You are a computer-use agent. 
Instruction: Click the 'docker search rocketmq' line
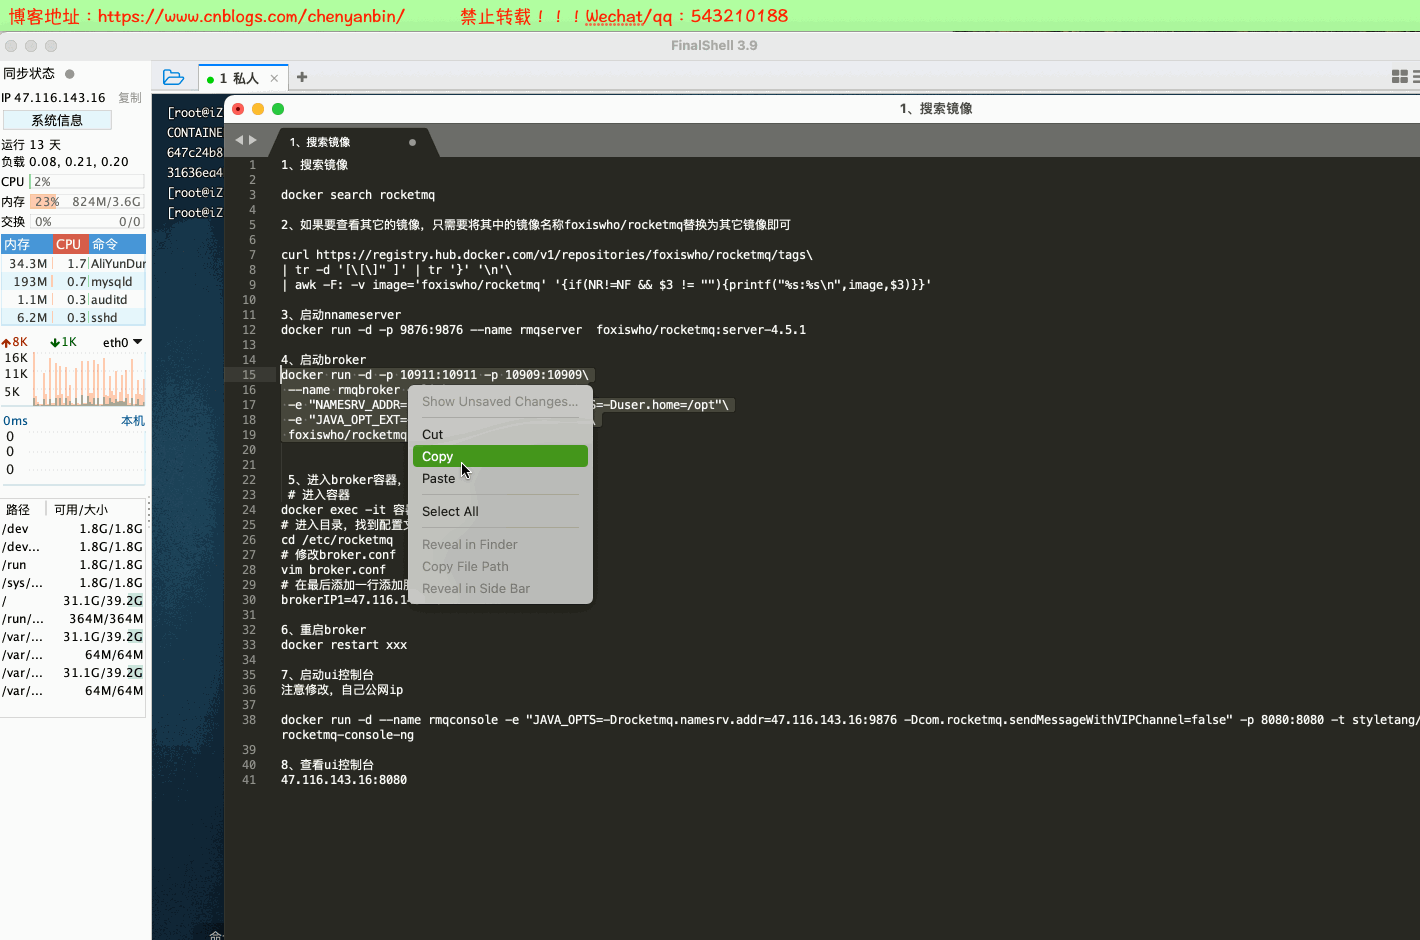pyautogui.click(x=358, y=195)
